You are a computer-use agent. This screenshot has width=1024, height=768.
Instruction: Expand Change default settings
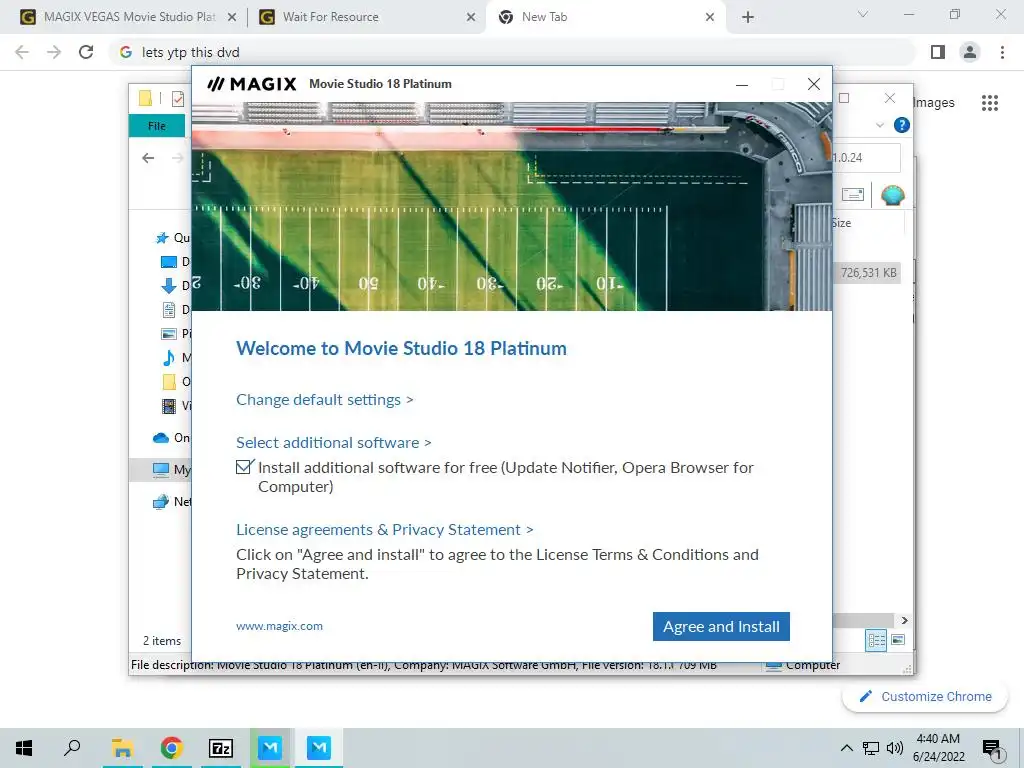coord(325,400)
